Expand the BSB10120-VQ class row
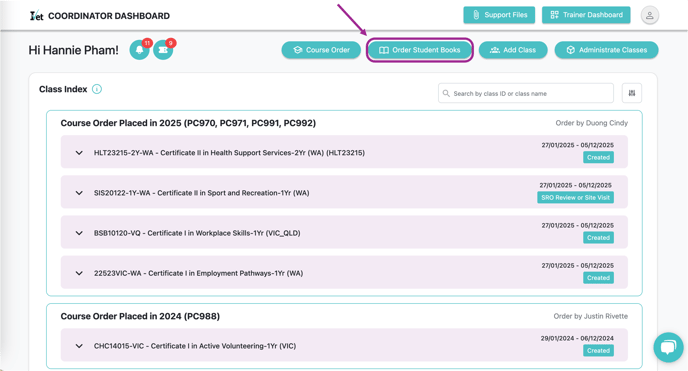Screen dimensions: 688x371 pos(79,233)
